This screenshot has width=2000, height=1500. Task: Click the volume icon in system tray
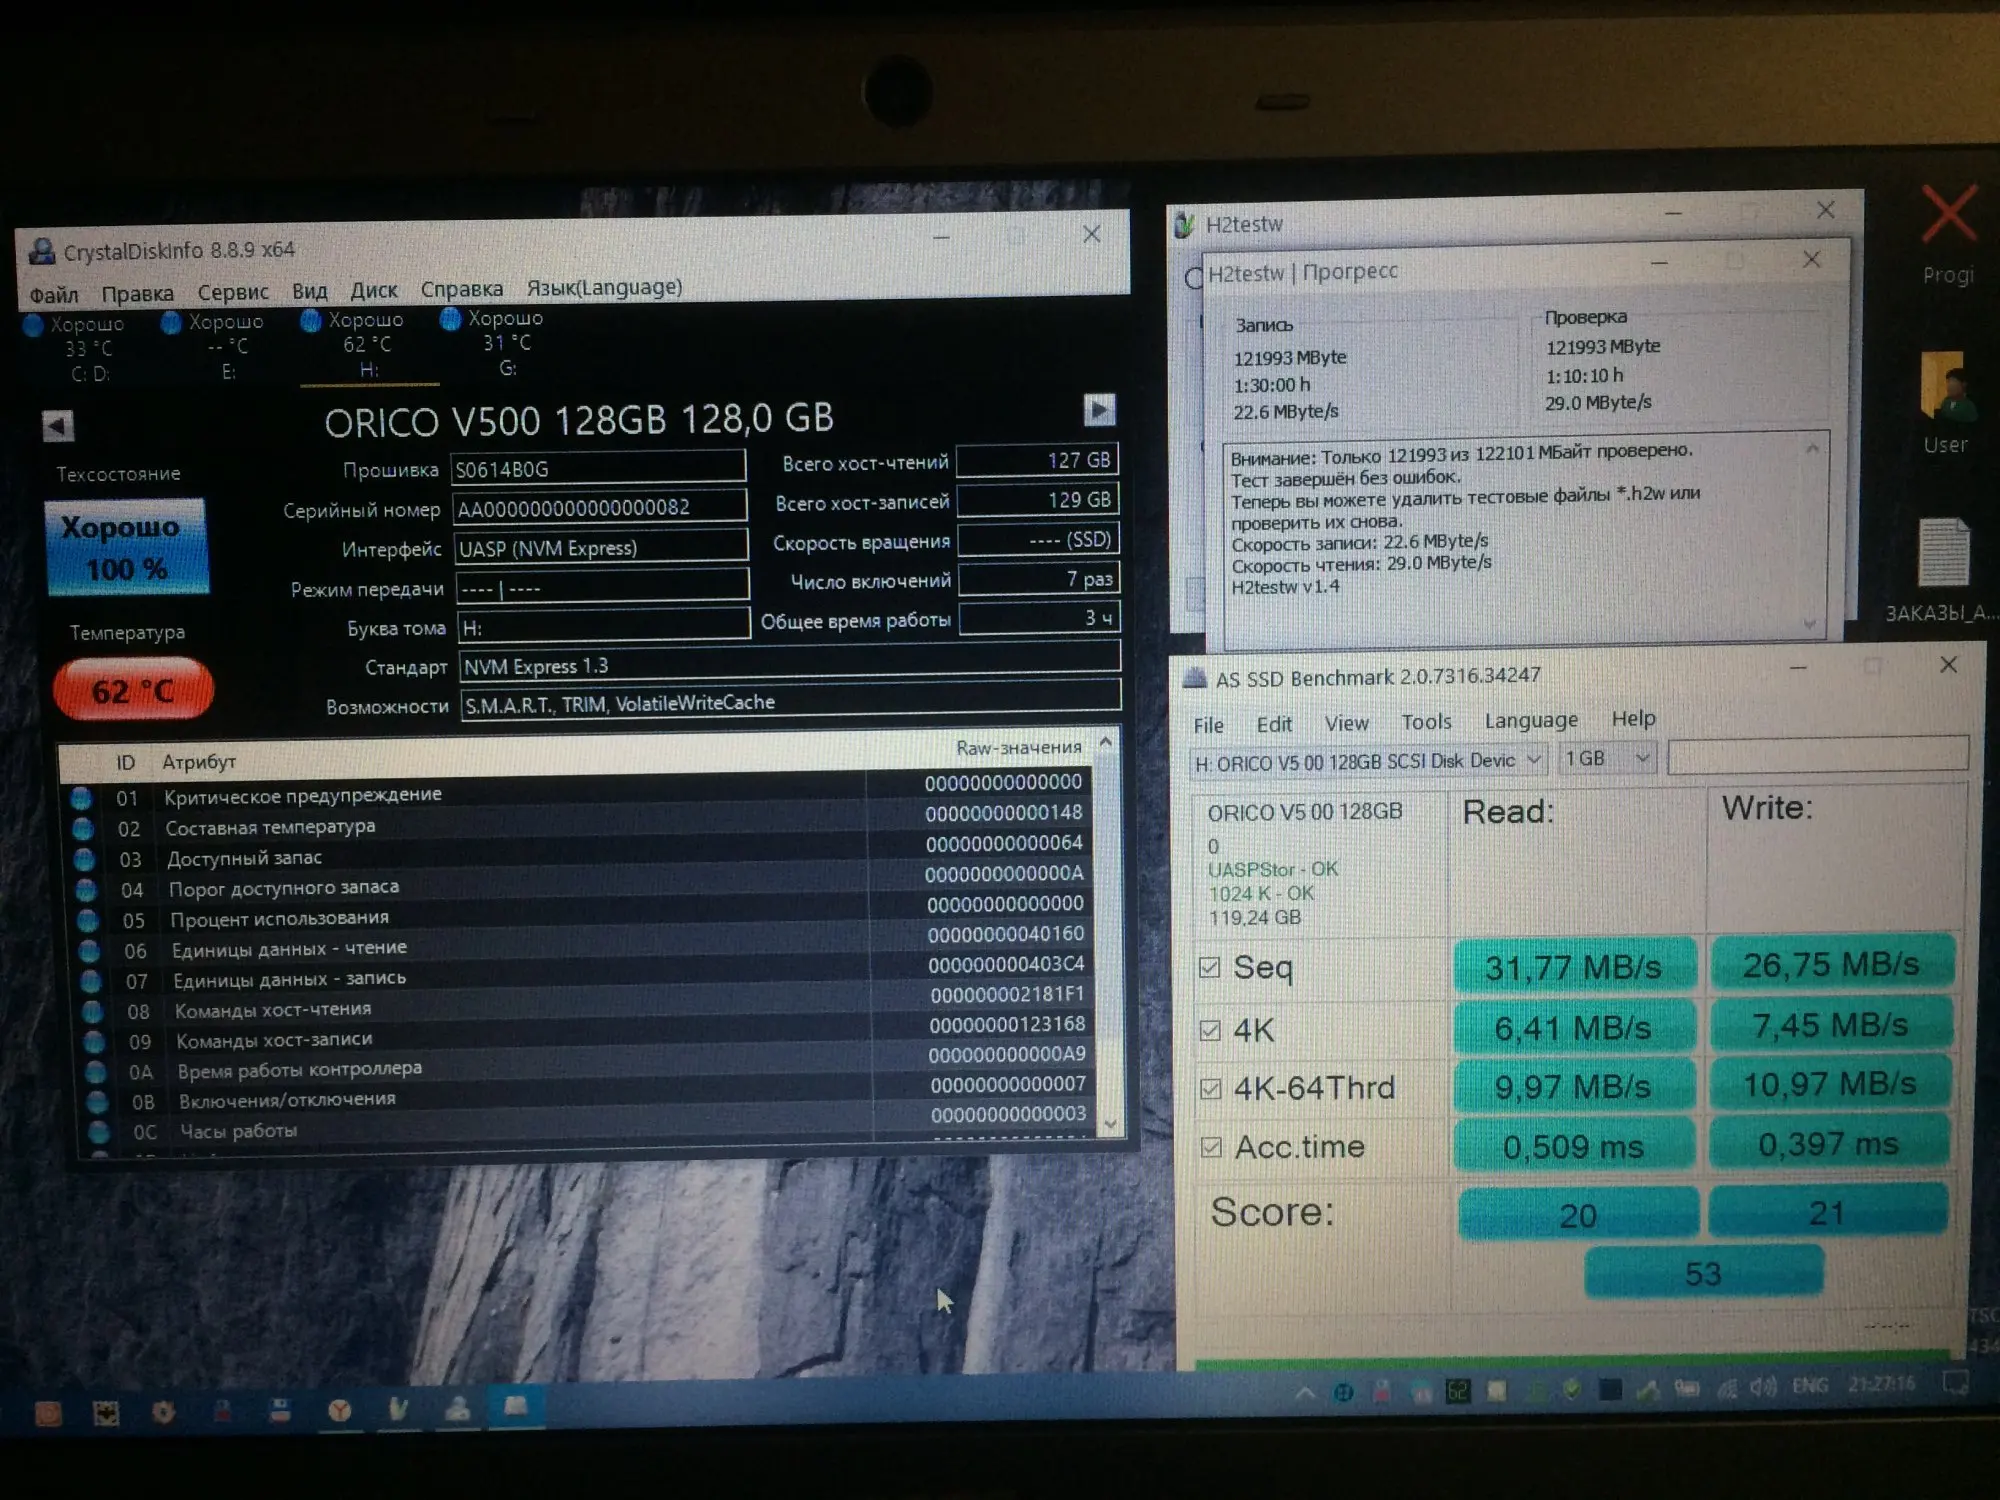[x=1763, y=1387]
